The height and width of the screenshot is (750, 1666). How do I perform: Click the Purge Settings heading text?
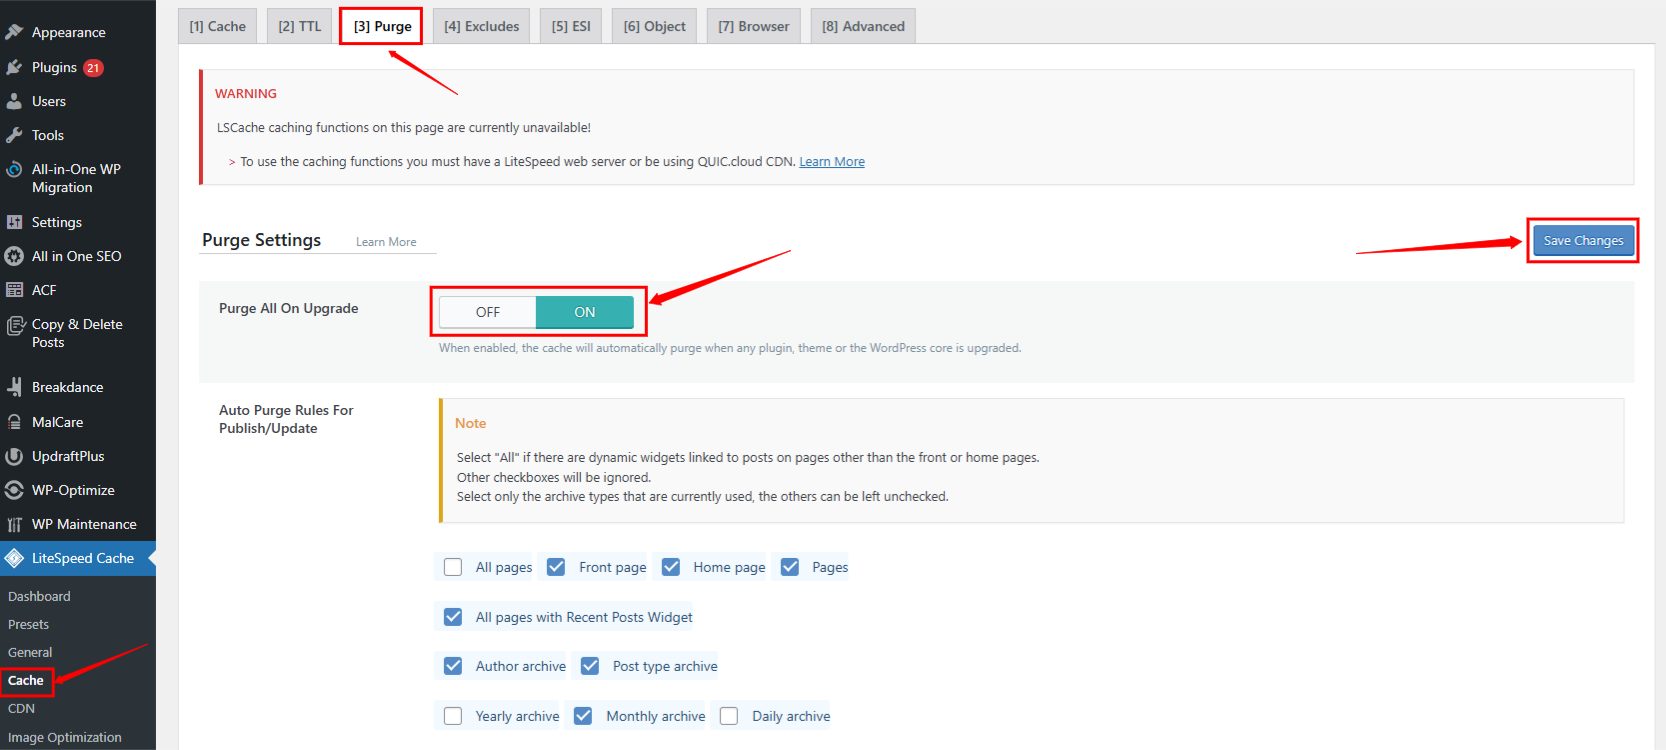[262, 240]
